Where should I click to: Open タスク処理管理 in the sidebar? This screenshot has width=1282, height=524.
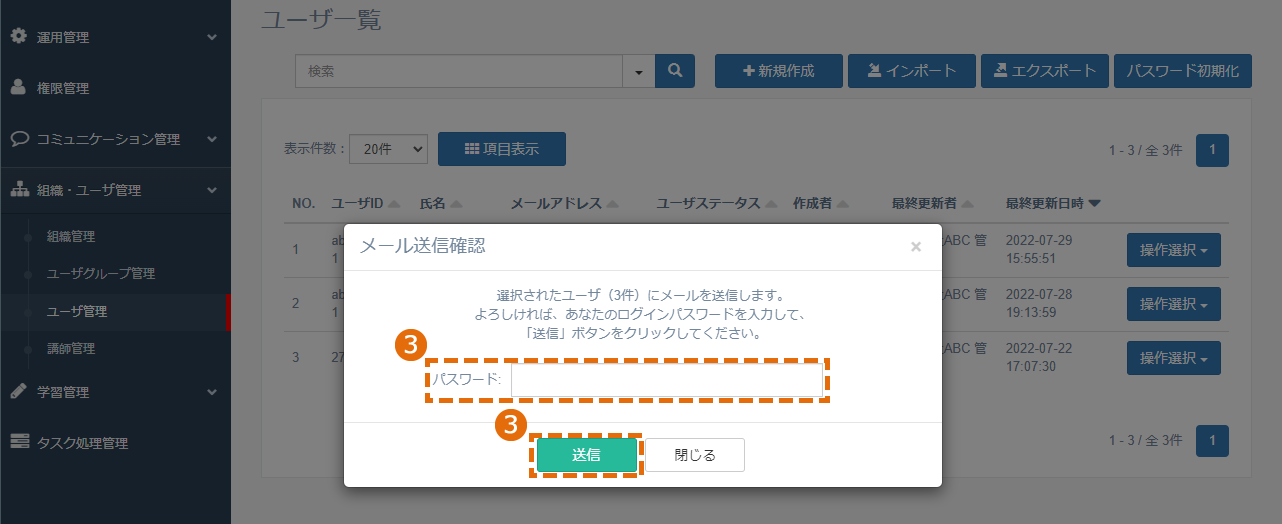pyautogui.click(x=115, y=443)
